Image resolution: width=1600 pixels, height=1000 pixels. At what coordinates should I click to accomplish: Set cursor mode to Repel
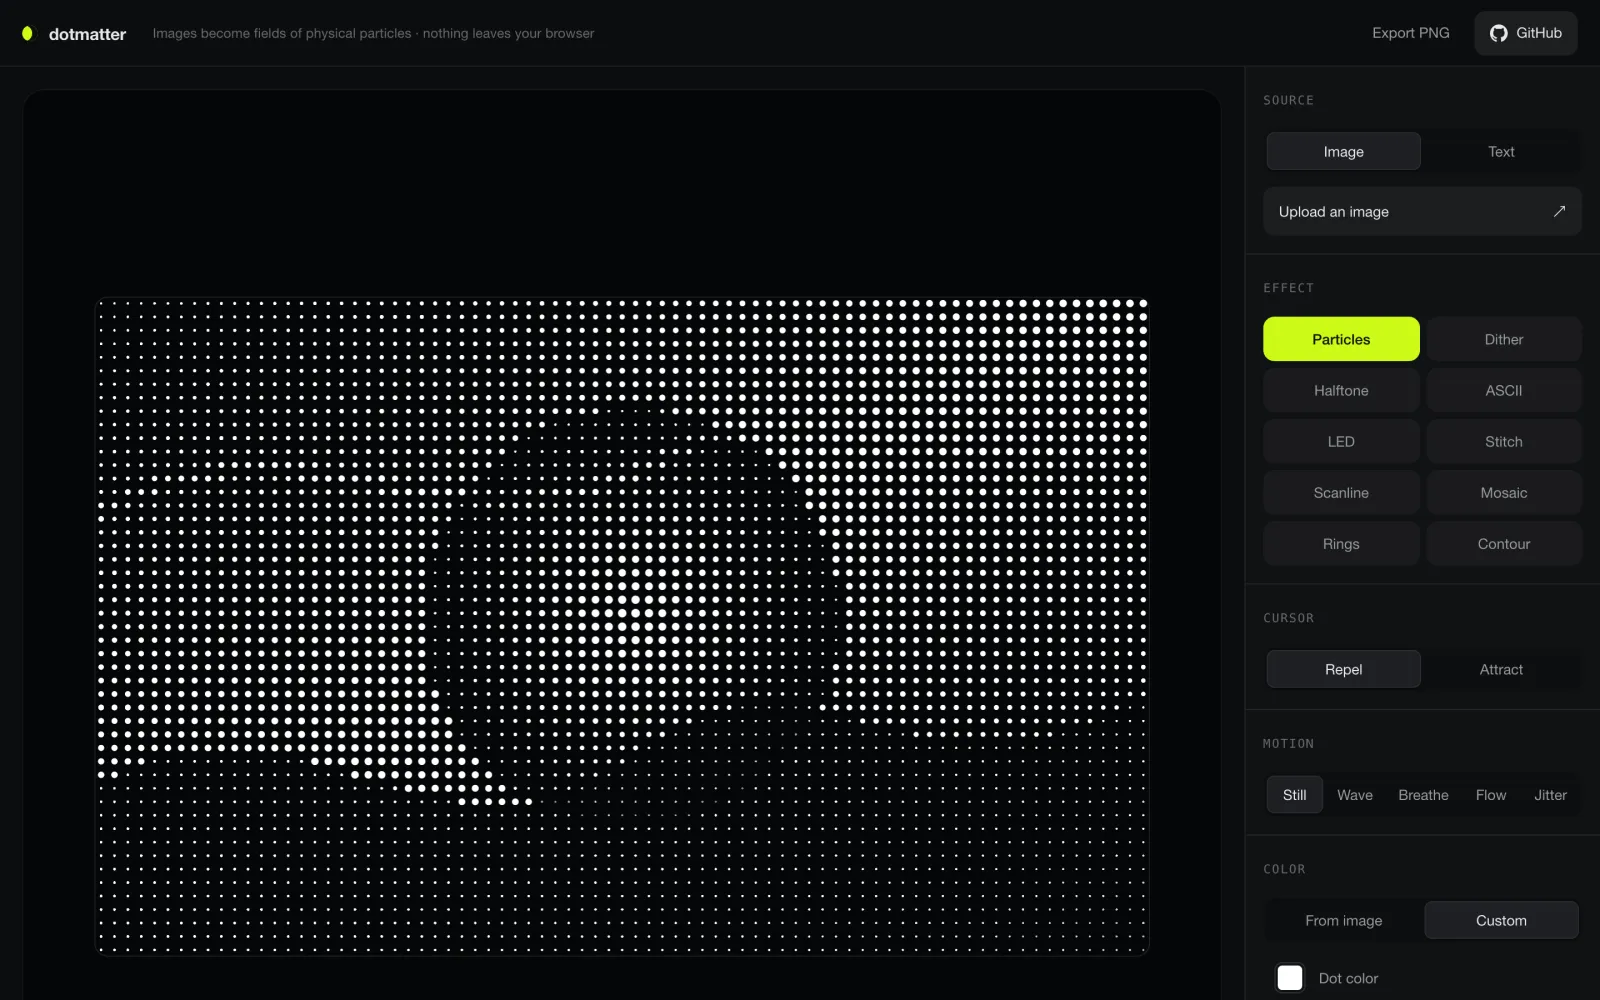(1343, 669)
